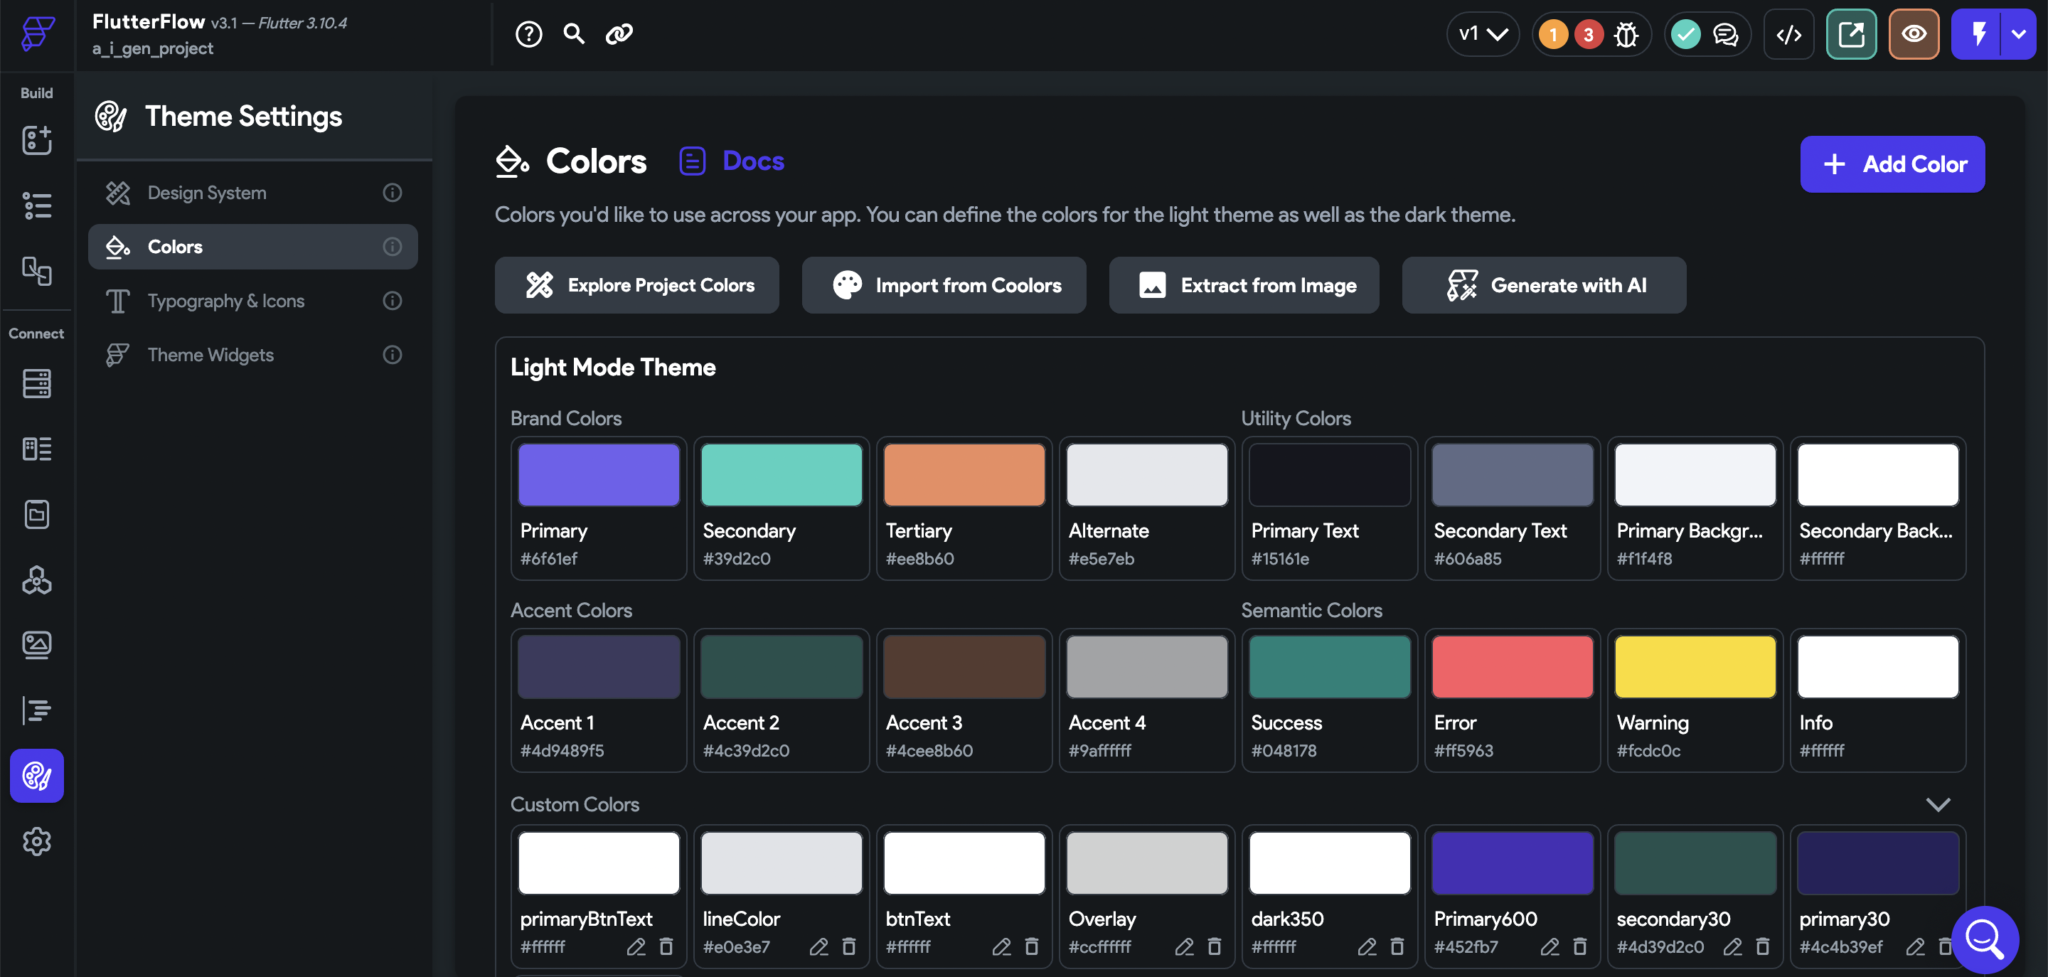This screenshot has height=977, width=2048.
Task: Click the search magnifier in top bar
Action: click(574, 35)
